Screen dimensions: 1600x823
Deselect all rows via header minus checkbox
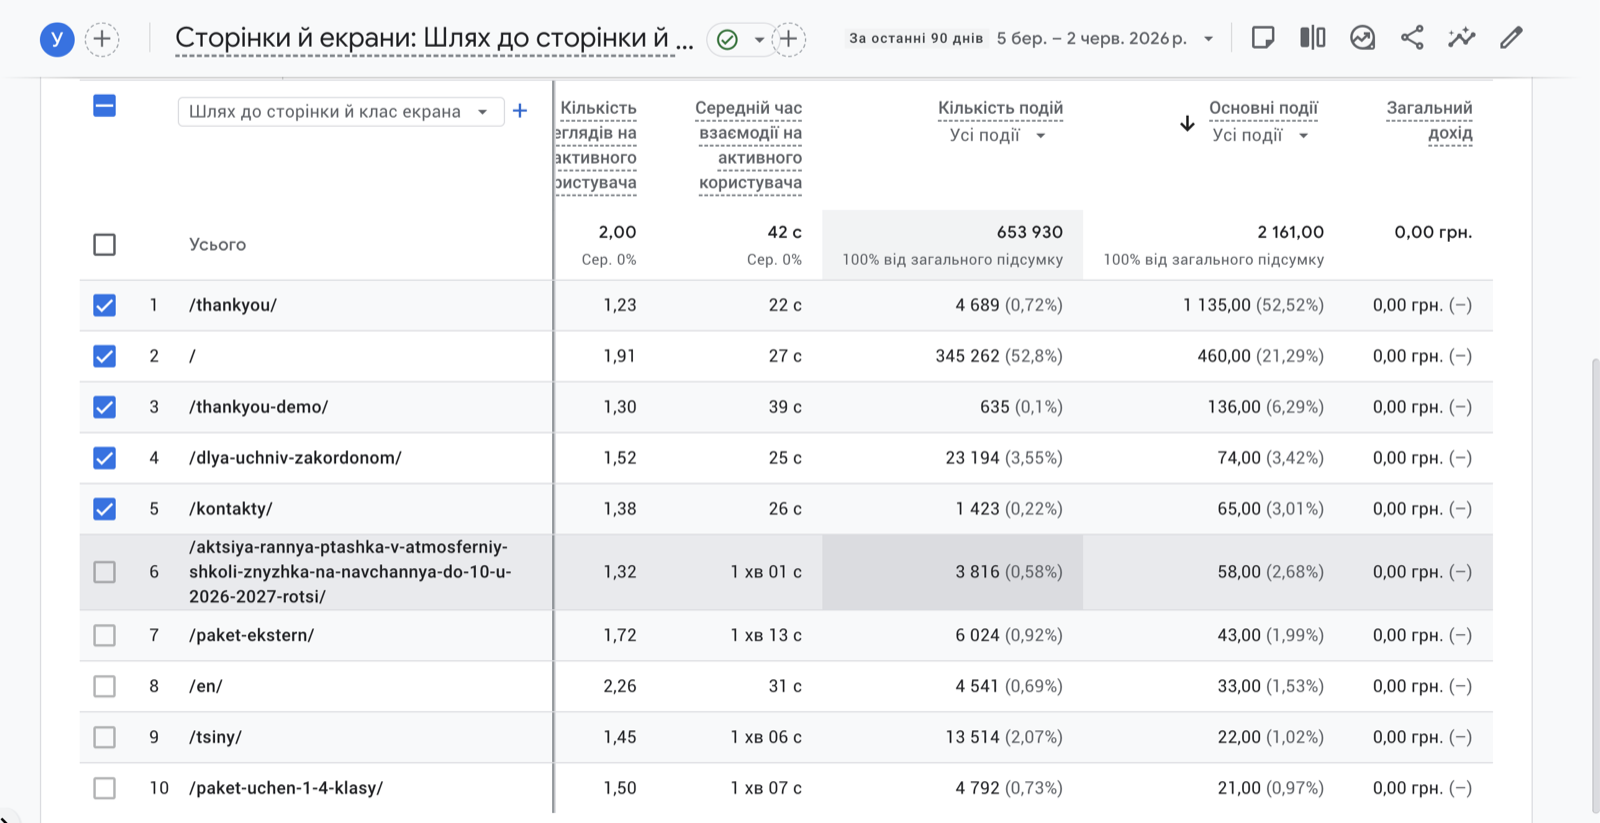point(104,106)
